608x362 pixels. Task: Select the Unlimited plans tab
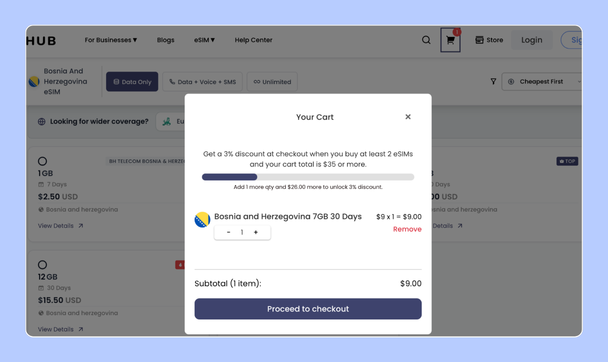click(x=272, y=82)
